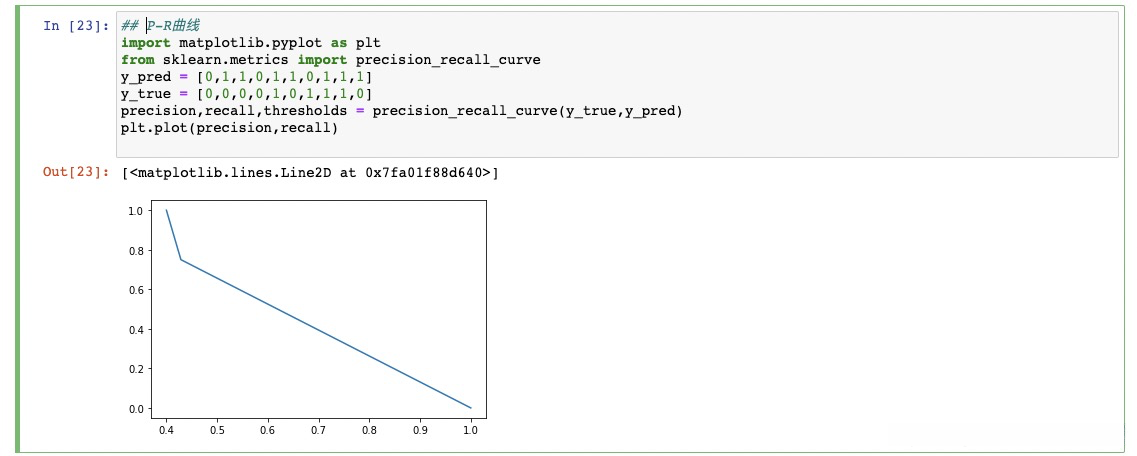Click the precision_recall_curve(y_true,y_pred) call

pyautogui.click(x=520, y=111)
